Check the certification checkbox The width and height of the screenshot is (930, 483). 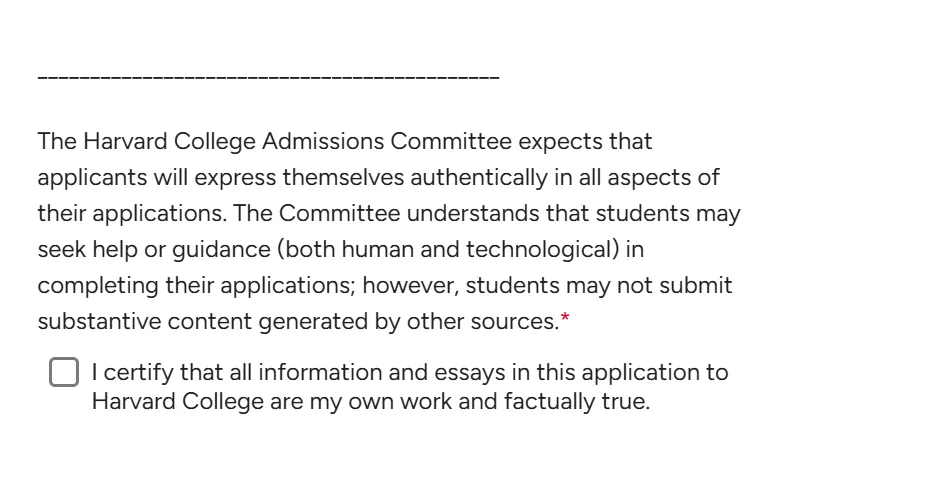coord(64,372)
